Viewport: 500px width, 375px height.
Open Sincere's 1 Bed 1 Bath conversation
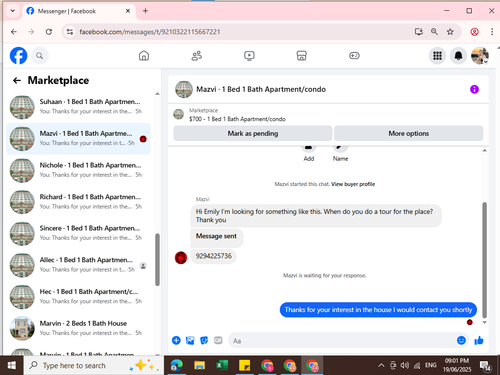(x=79, y=233)
